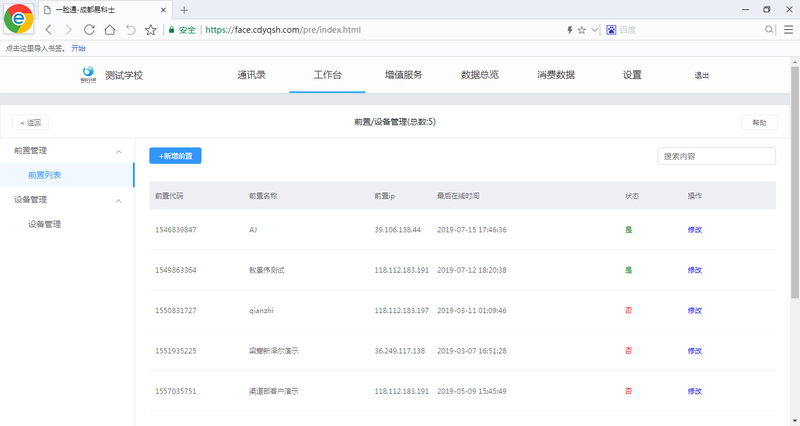The image size is (800, 426).
Task: Click the 返回 back button
Action: coord(30,123)
